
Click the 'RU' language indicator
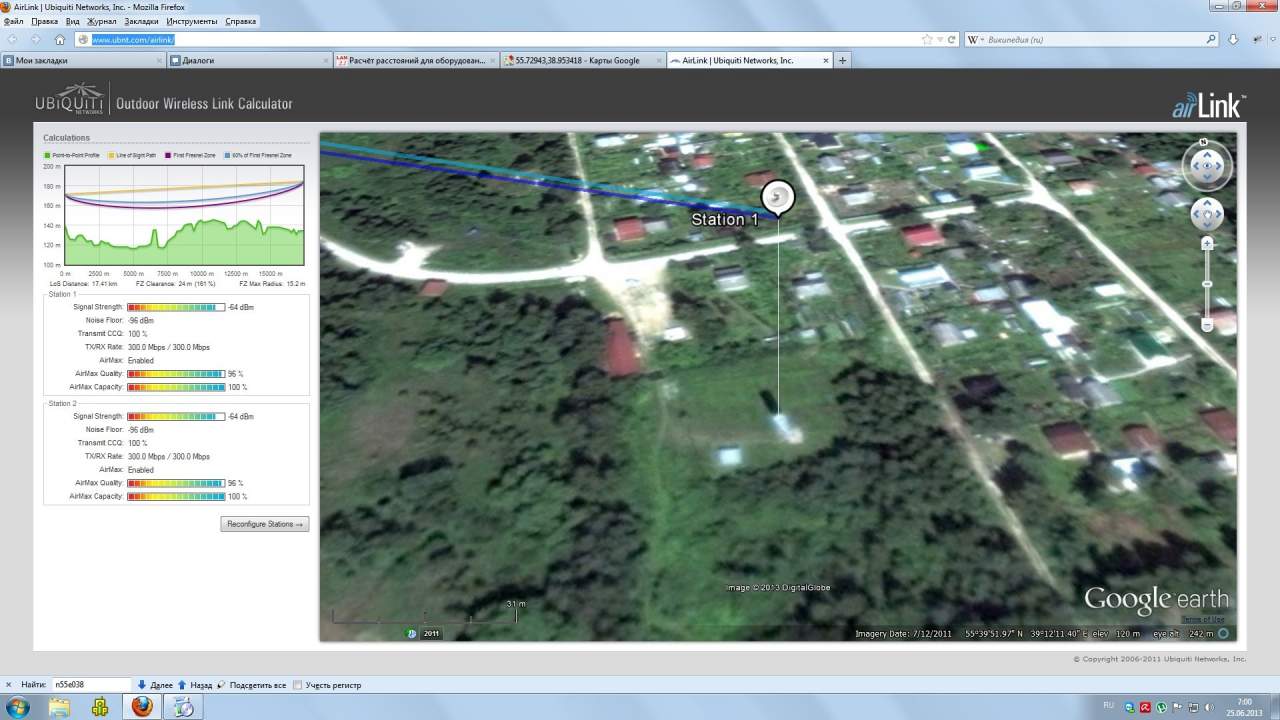coord(1108,707)
